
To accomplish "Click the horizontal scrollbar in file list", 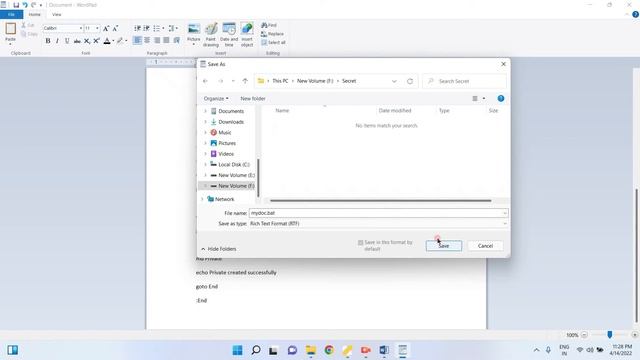I will (x=380, y=200).
